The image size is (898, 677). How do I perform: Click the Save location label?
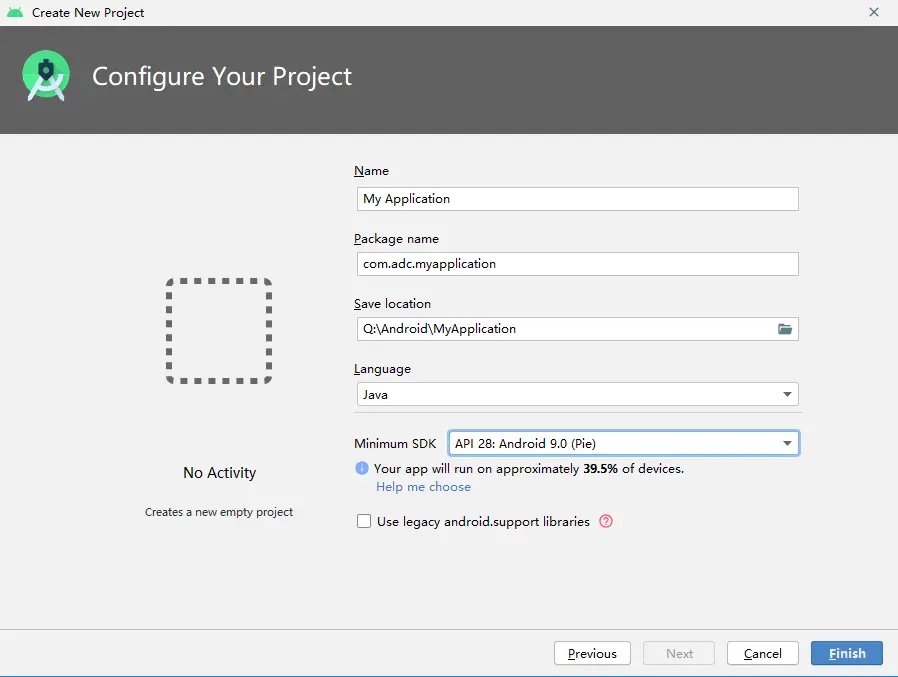[x=392, y=304]
